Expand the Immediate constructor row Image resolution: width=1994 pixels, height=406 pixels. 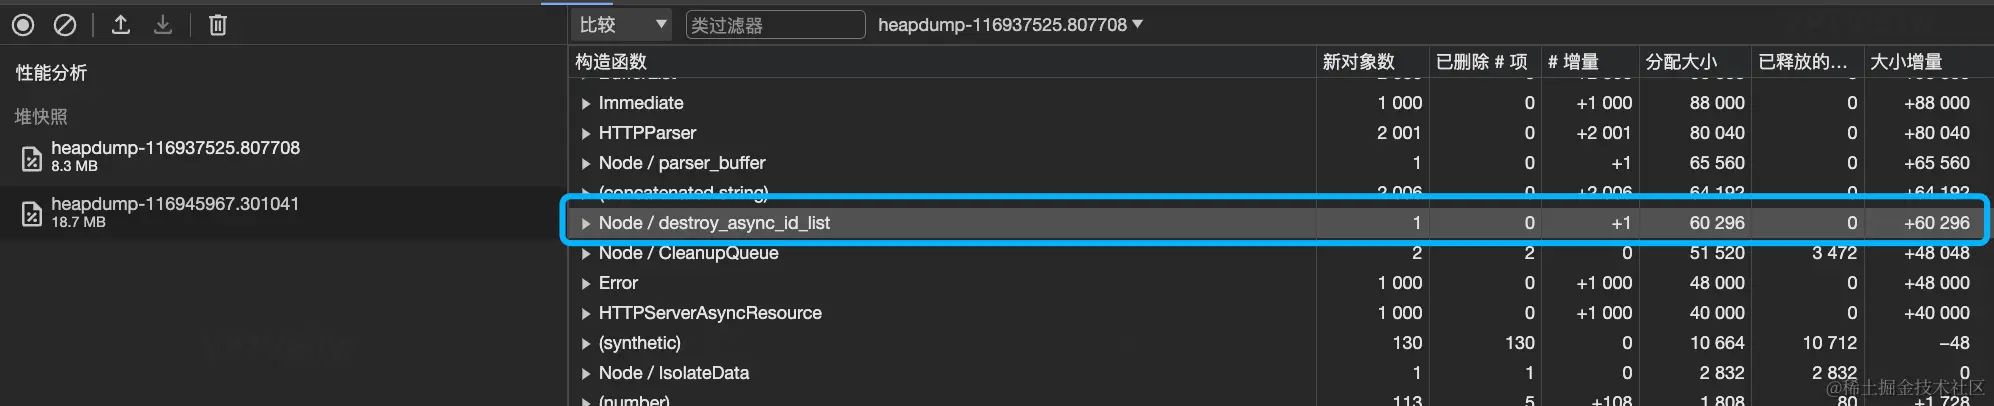586,103
